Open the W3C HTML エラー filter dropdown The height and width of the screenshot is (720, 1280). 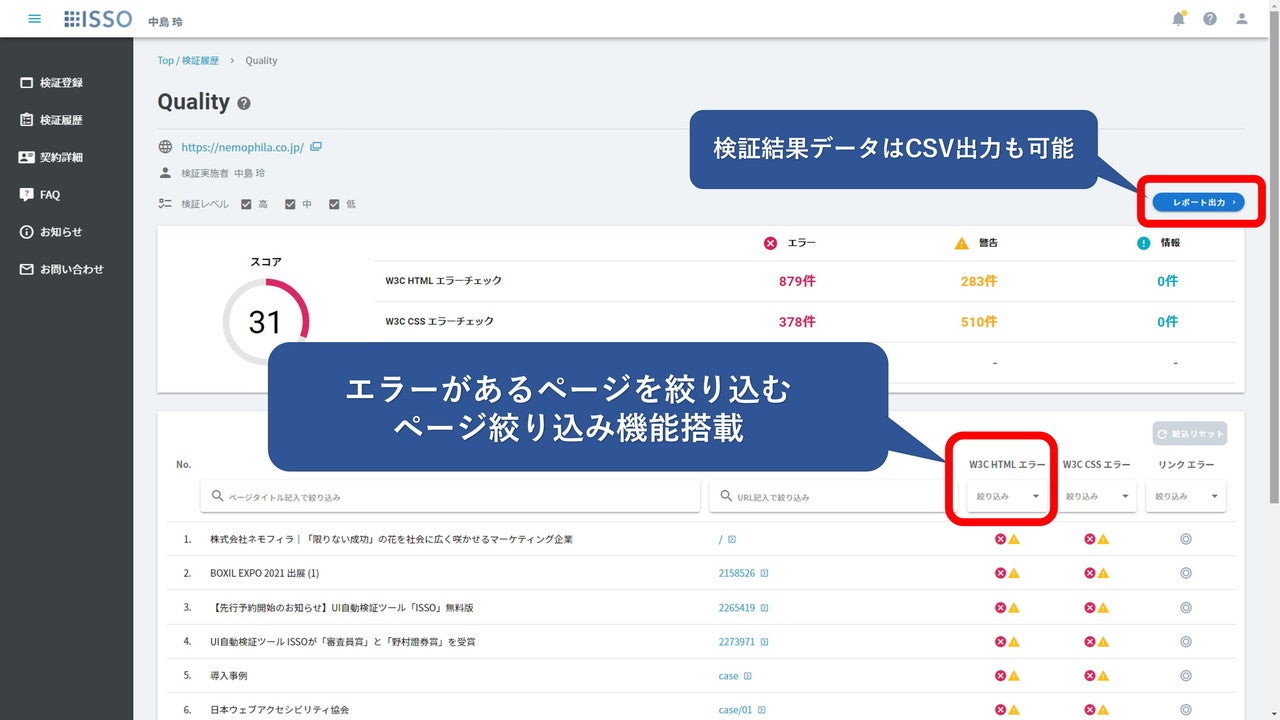[x=1007, y=497]
